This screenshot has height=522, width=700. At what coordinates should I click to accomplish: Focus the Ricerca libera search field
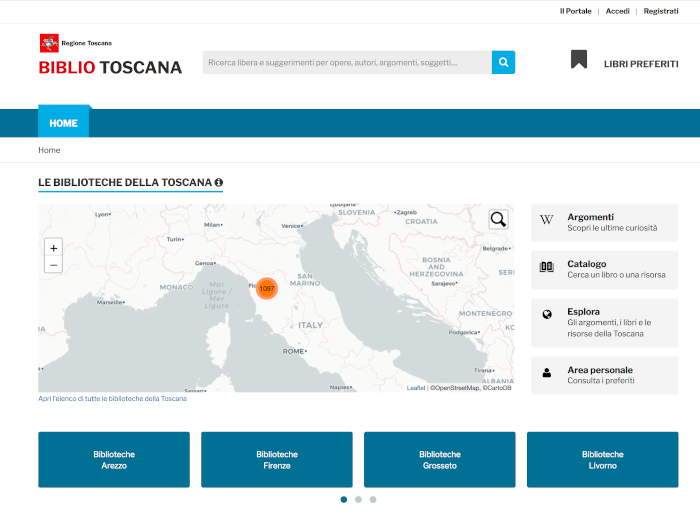347,62
